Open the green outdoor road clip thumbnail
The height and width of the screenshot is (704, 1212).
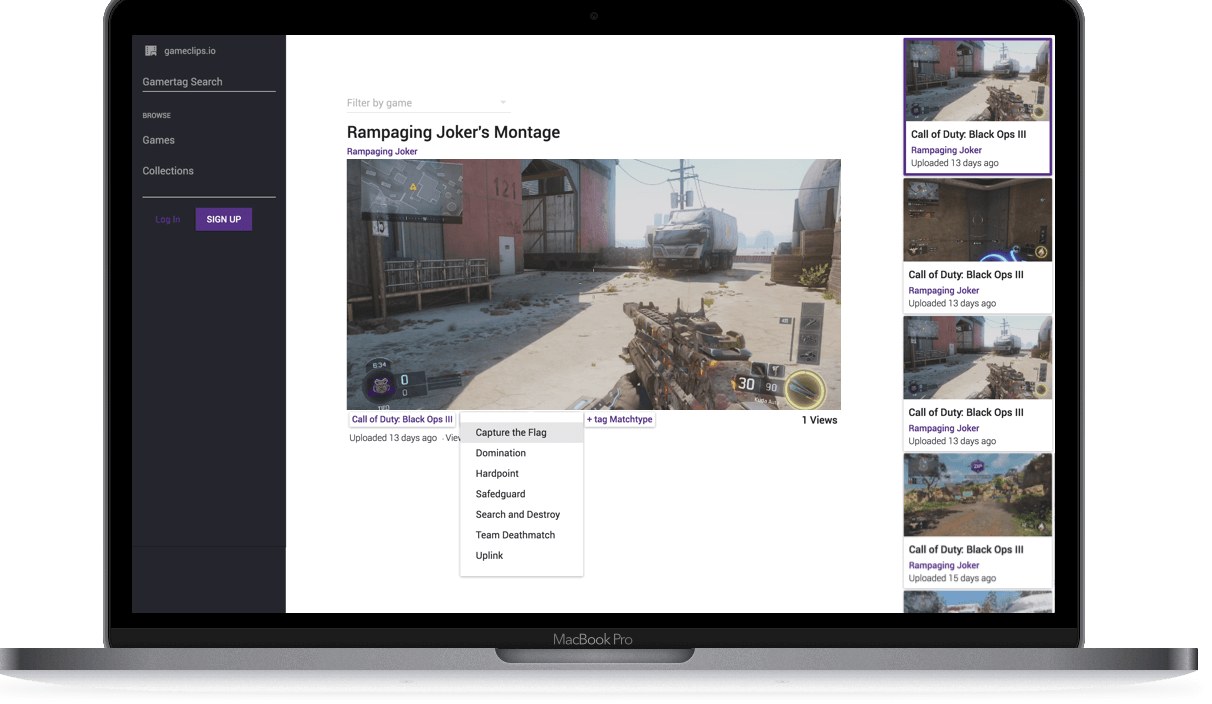pyautogui.click(x=977, y=495)
